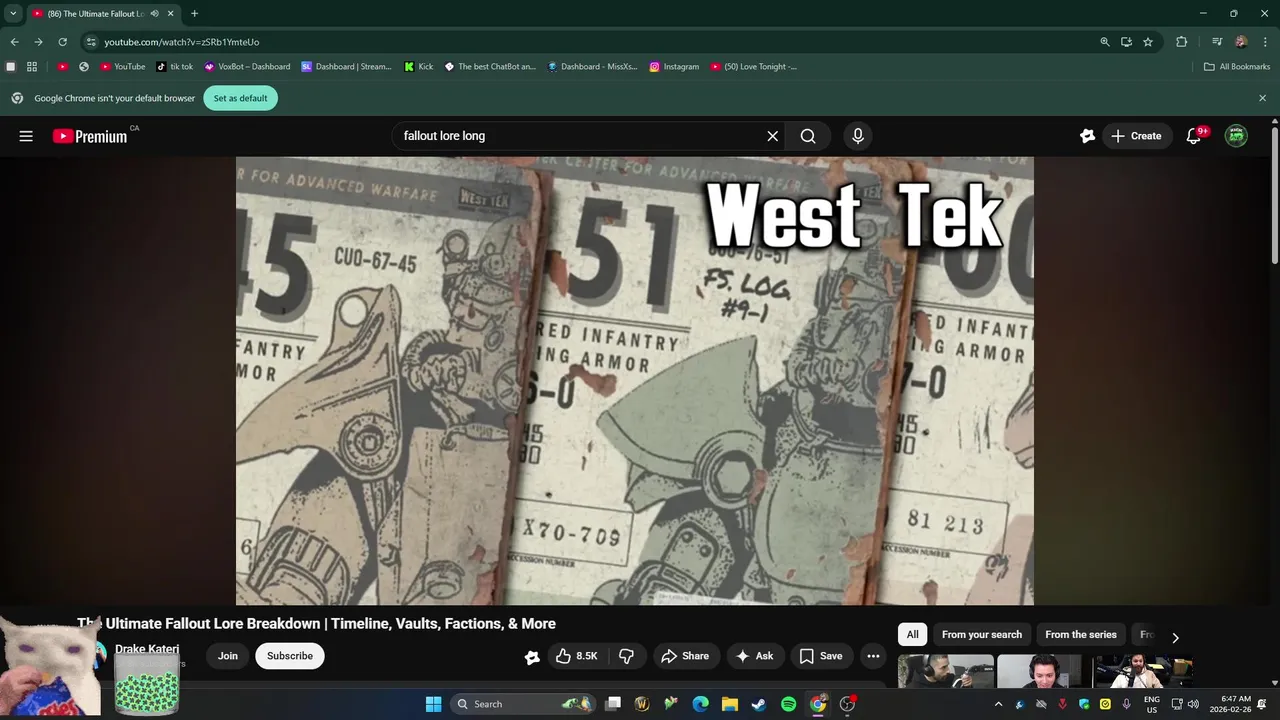Open the All Bookmarks folder
This screenshot has height=720, width=1280.
click(1237, 67)
